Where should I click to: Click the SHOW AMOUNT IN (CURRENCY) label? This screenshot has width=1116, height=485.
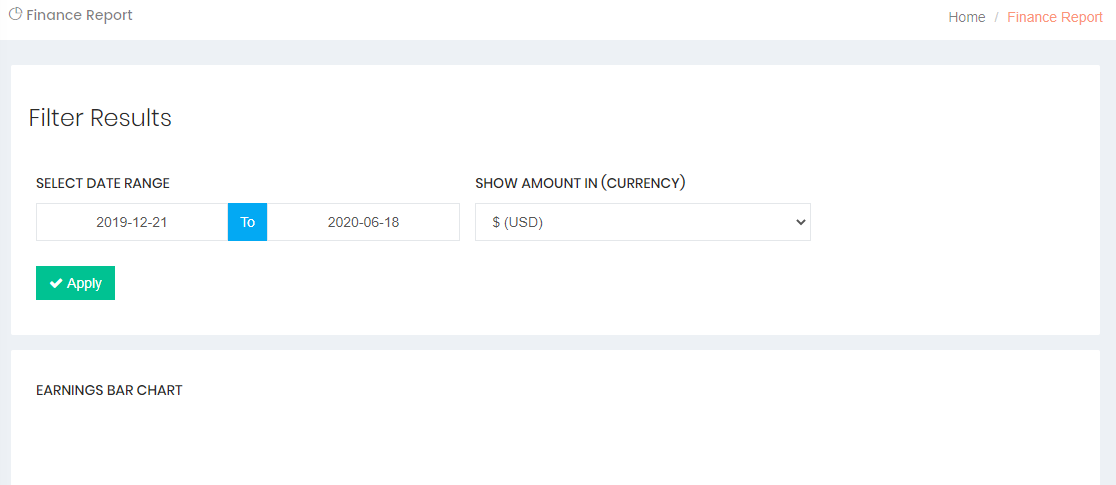(x=580, y=183)
